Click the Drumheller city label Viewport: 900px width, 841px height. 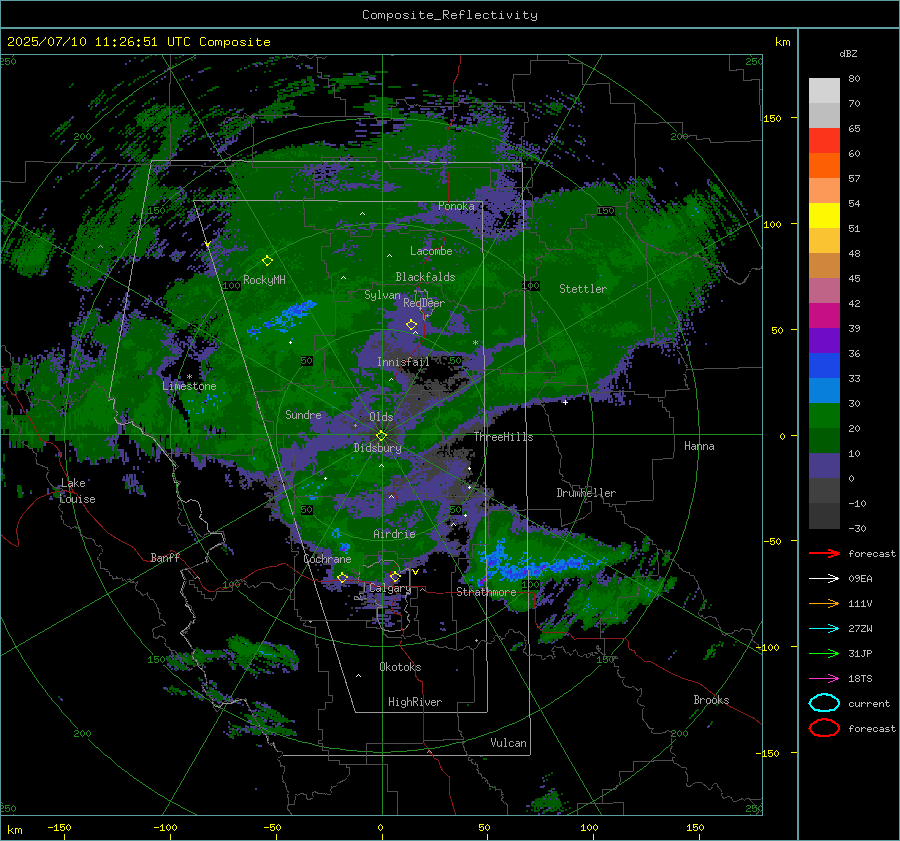[x=586, y=493]
